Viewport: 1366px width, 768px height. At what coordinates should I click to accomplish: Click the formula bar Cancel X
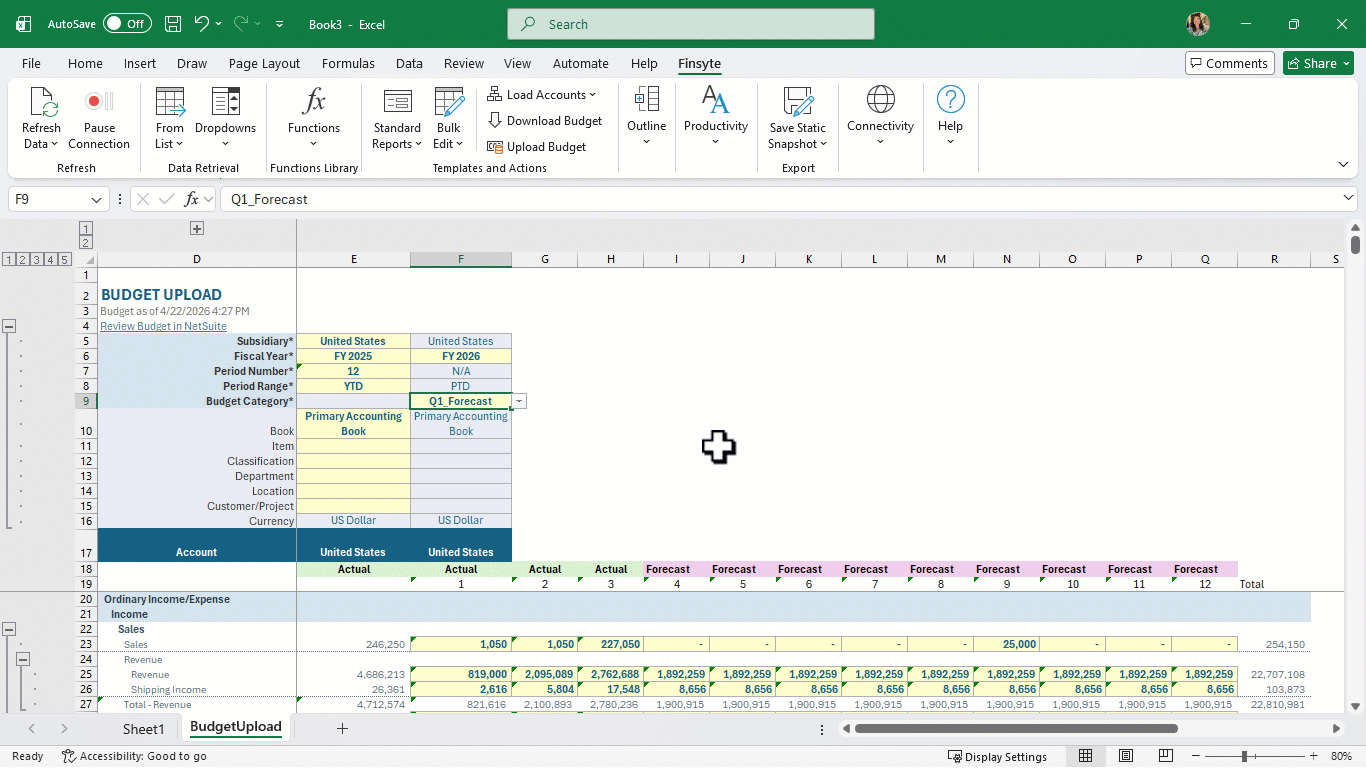click(x=143, y=199)
